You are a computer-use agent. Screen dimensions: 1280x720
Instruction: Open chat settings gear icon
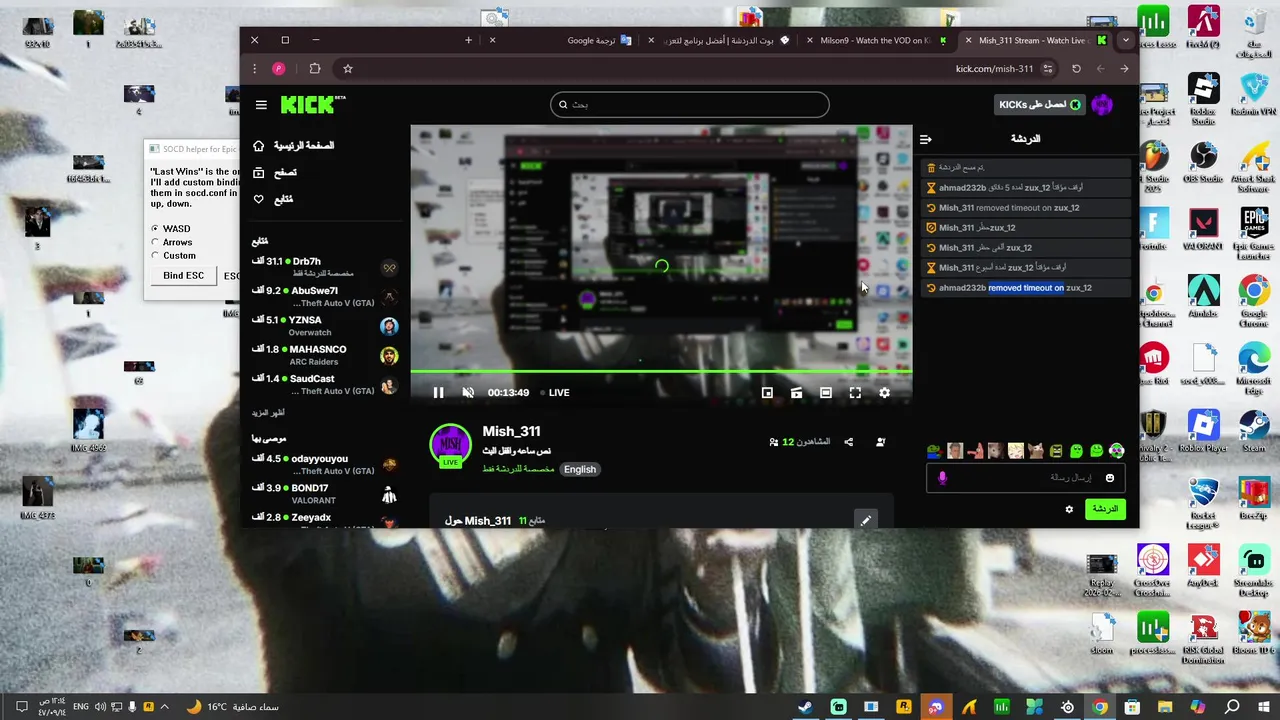(x=1069, y=509)
